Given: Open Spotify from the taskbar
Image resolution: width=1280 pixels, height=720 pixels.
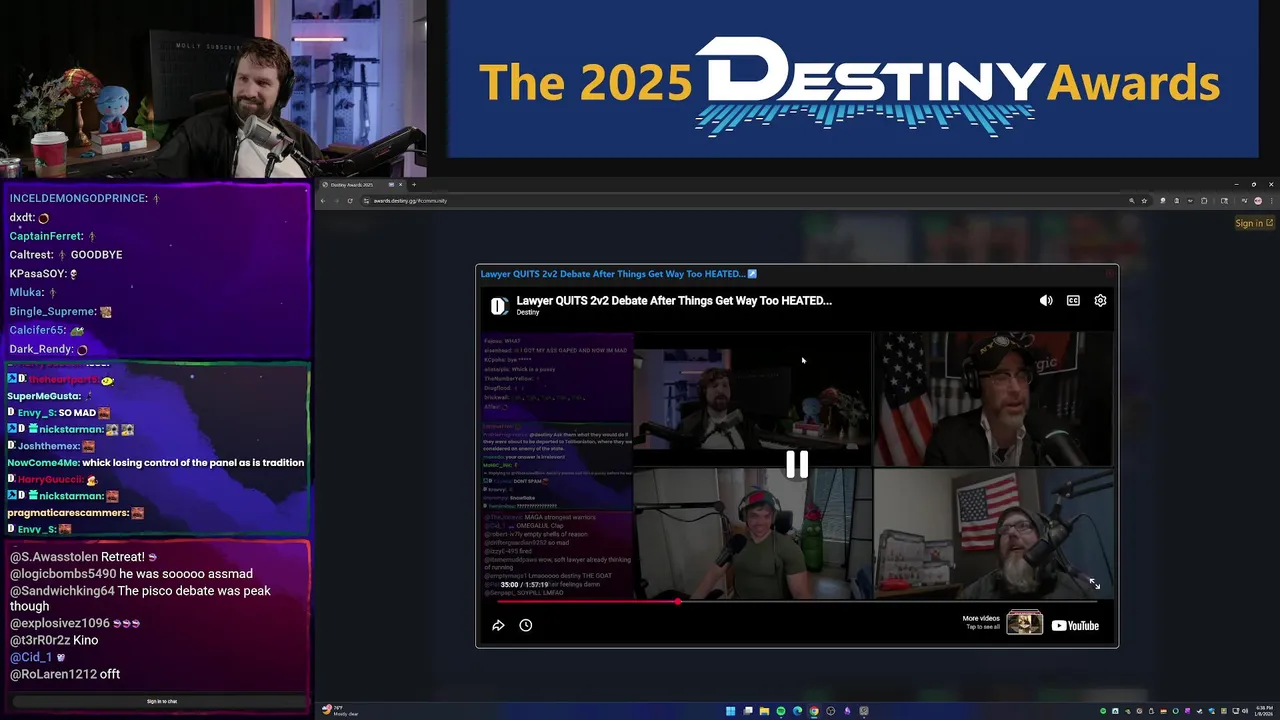Looking at the screenshot, I should tap(781, 711).
